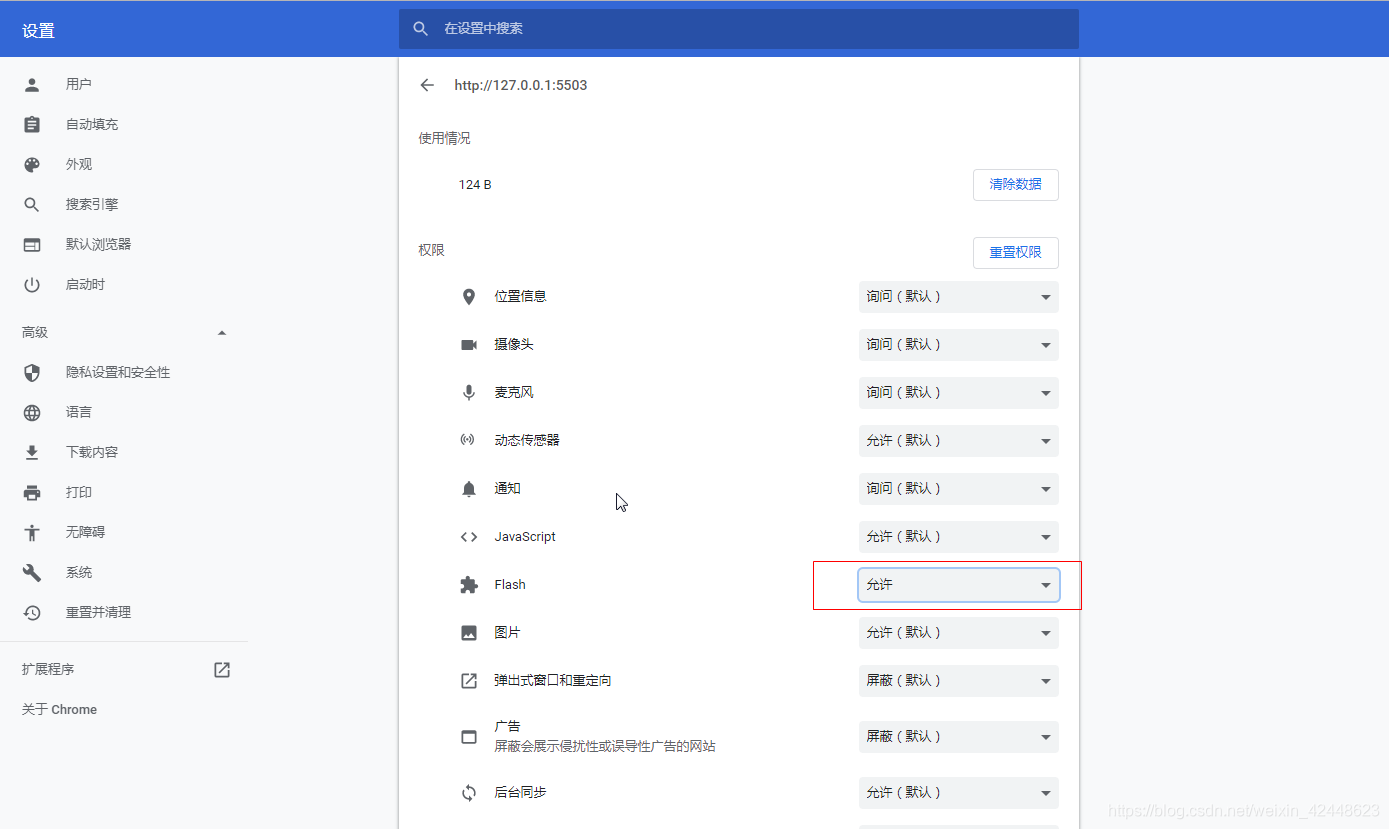The image size is (1389, 829).
Task: Click the back arrow next to http://127.0.0.1:5503
Action: (427, 85)
